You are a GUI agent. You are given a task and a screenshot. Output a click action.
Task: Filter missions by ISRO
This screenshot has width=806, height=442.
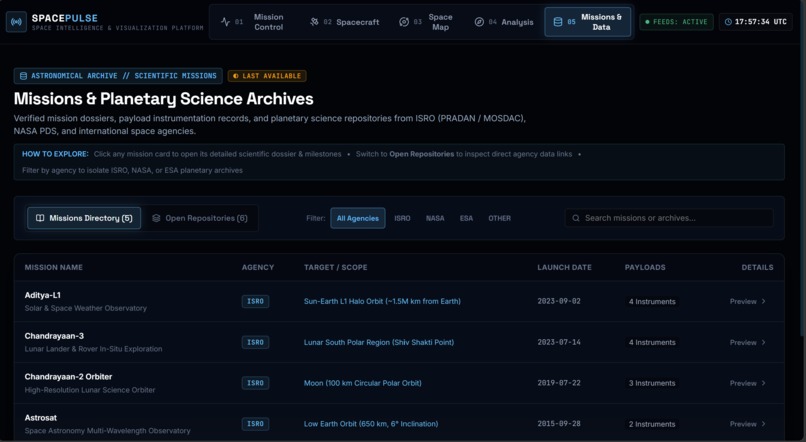(402, 218)
